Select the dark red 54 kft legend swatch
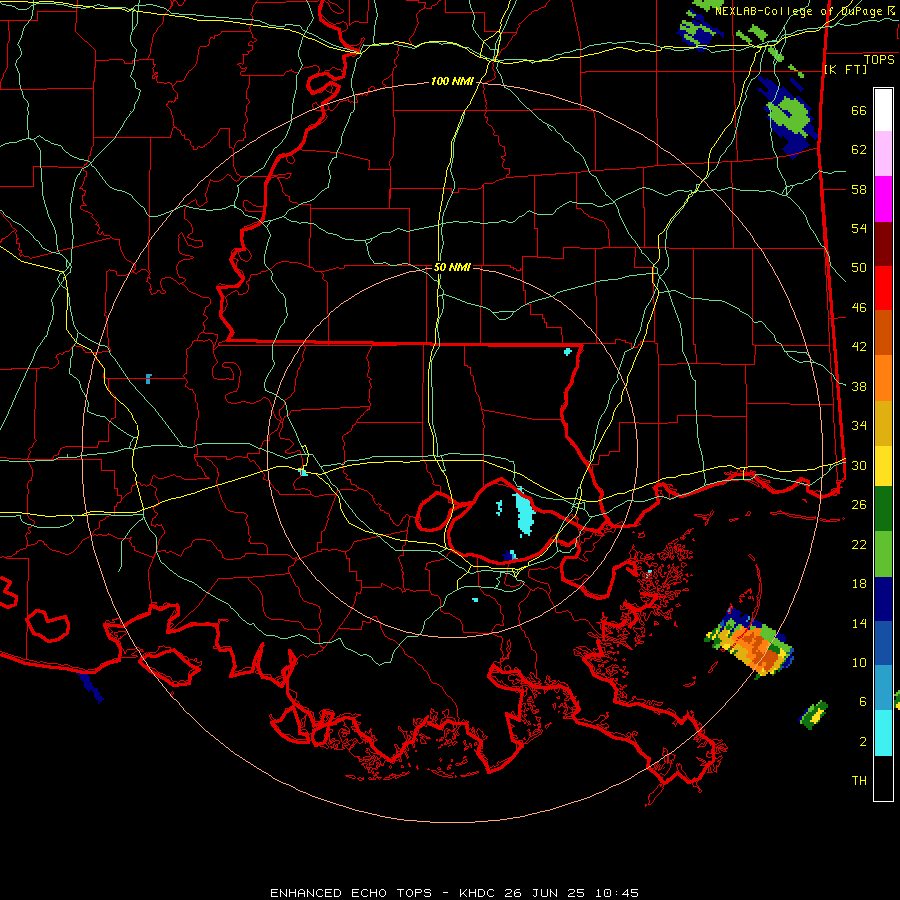The width and height of the screenshot is (900, 900). pos(883,245)
